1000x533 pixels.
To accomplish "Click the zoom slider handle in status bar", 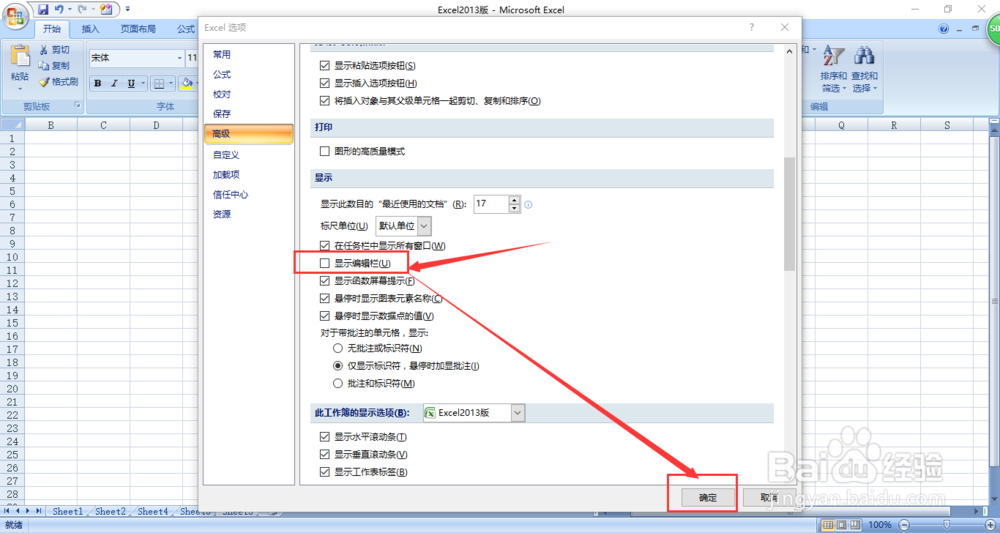I will [x=946, y=525].
